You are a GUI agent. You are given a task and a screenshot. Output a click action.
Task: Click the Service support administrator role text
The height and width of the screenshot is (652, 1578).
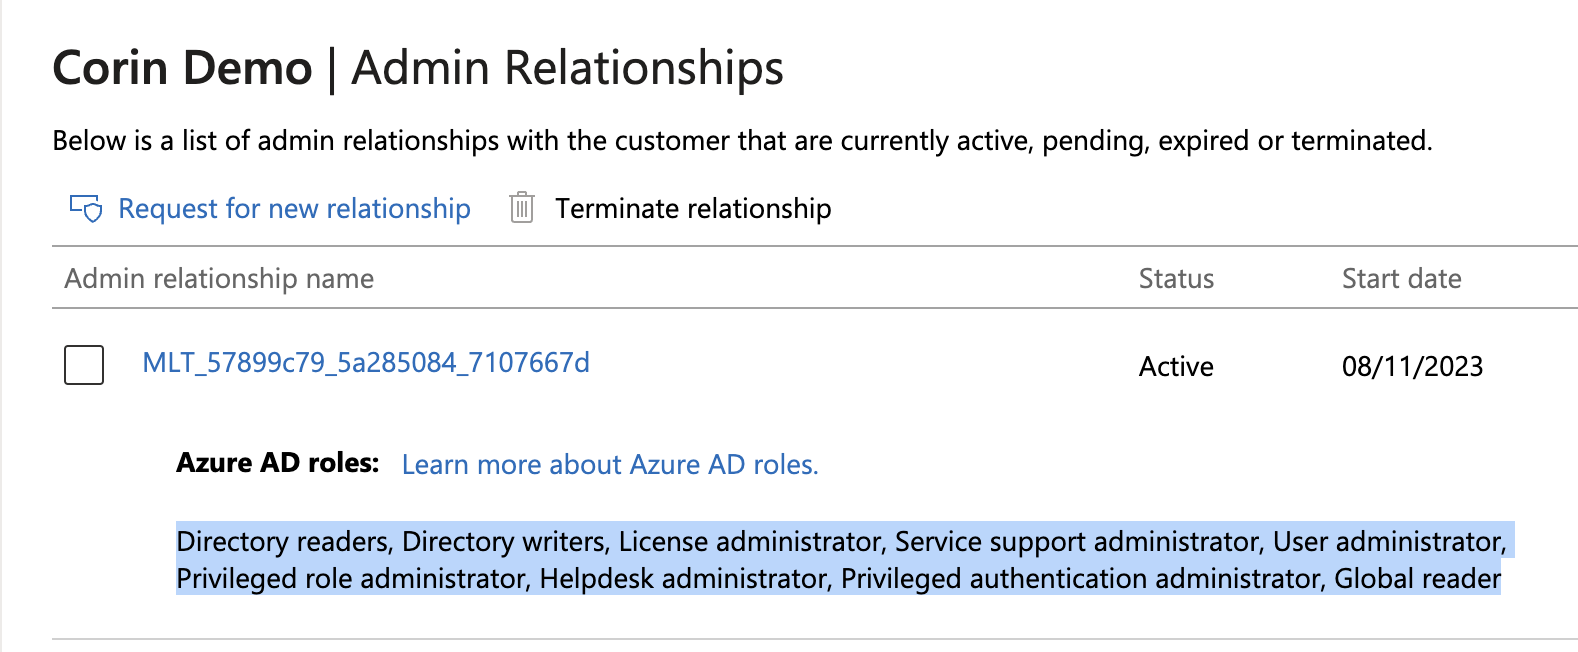(1076, 541)
